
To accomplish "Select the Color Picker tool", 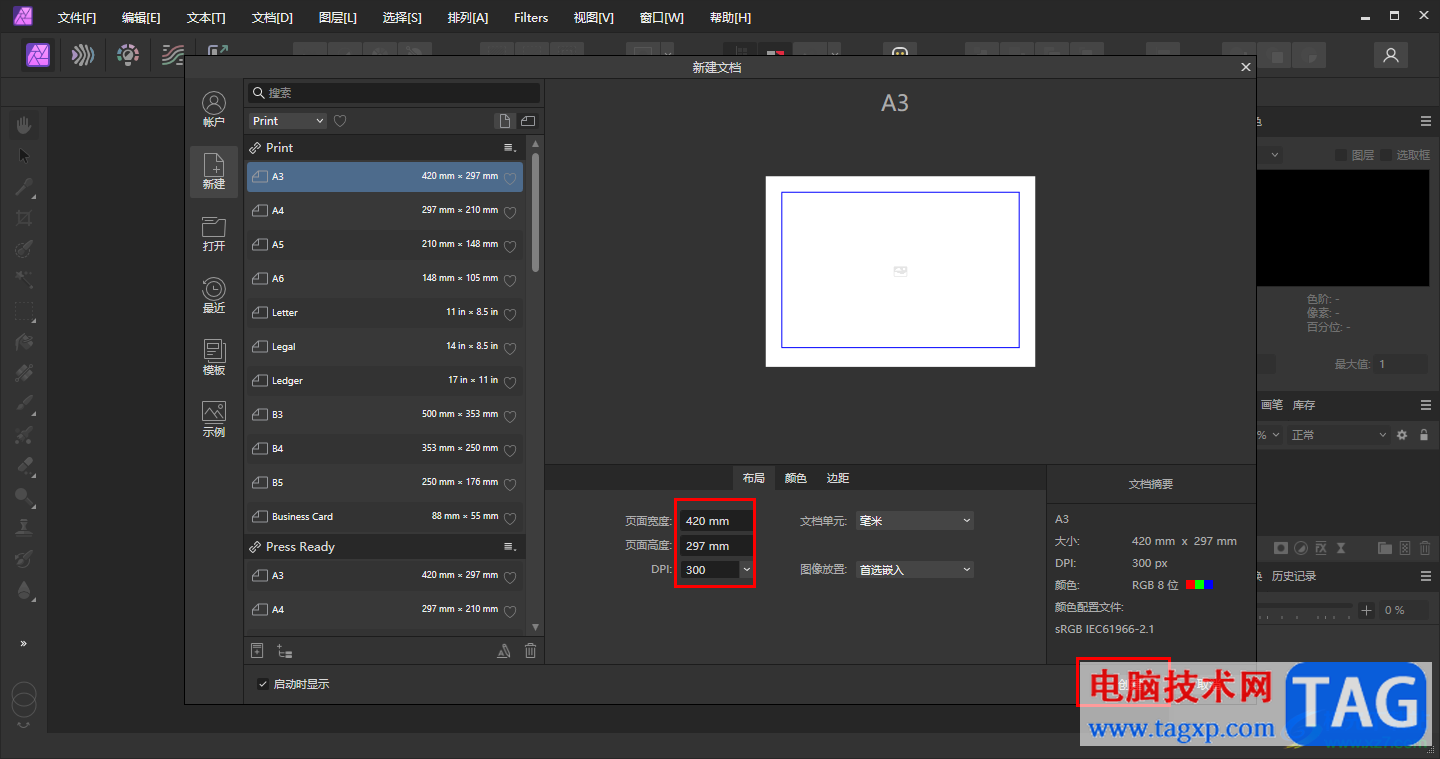I will (24, 186).
